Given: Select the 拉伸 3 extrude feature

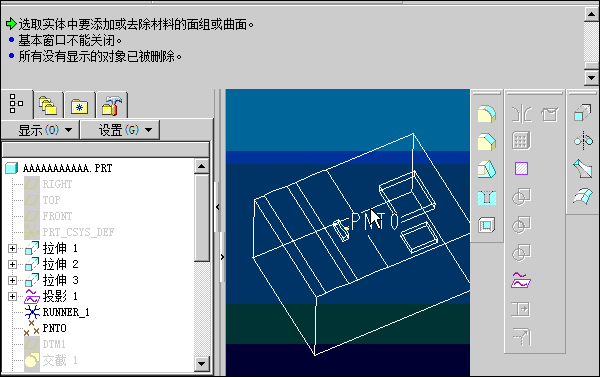Looking at the screenshot, I should 60,281.
